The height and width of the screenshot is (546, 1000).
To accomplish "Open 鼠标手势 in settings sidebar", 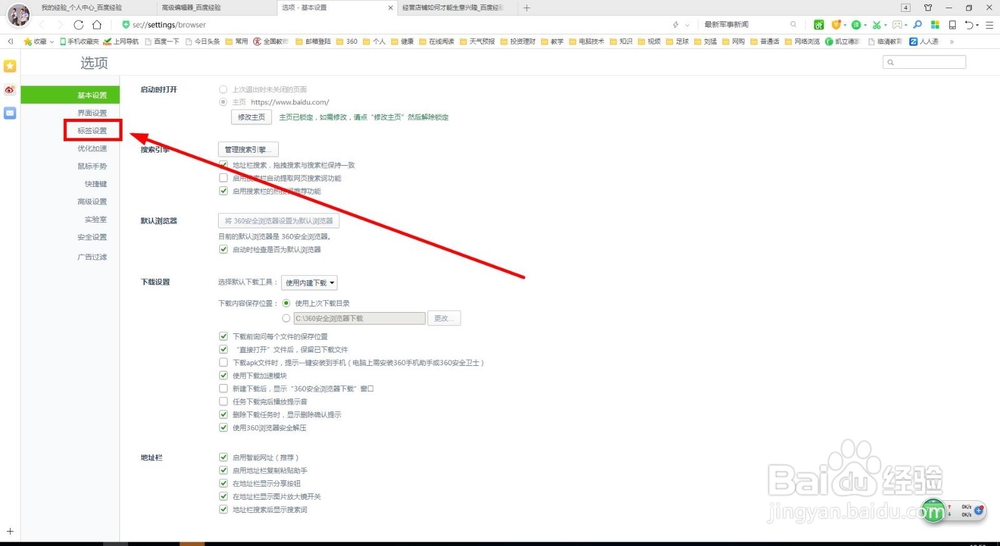I will [x=92, y=166].
